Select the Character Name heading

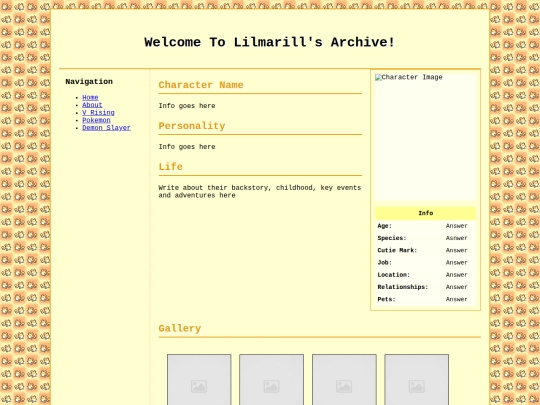[201, 85]
